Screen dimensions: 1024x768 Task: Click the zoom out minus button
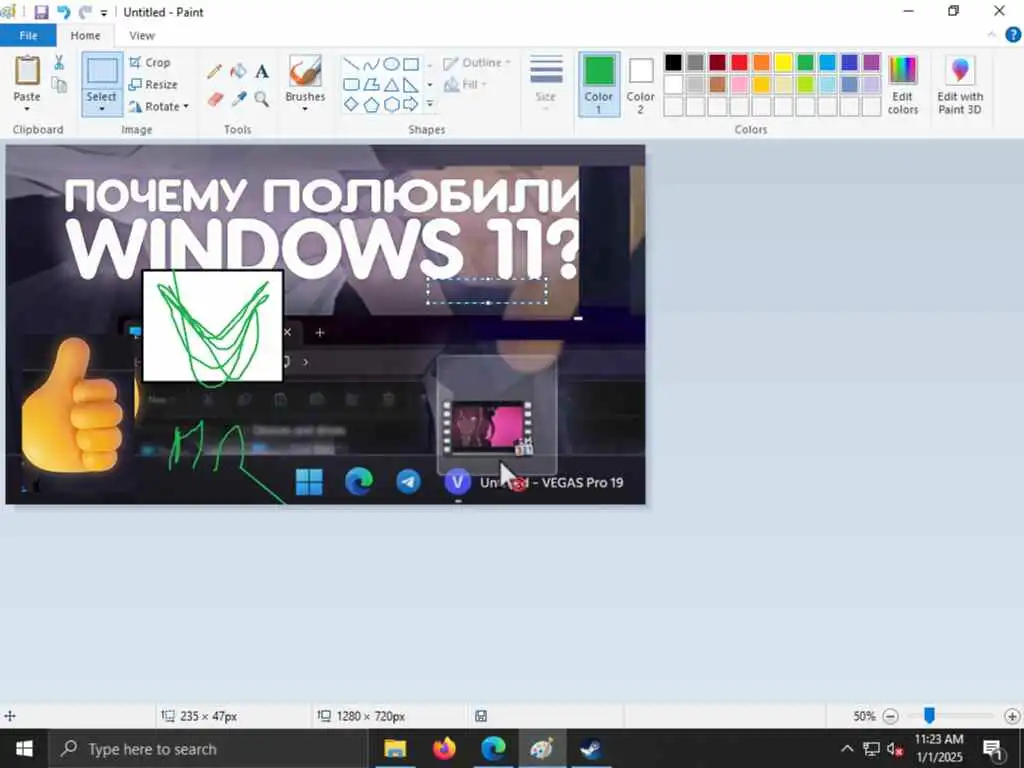coord(890,716)
